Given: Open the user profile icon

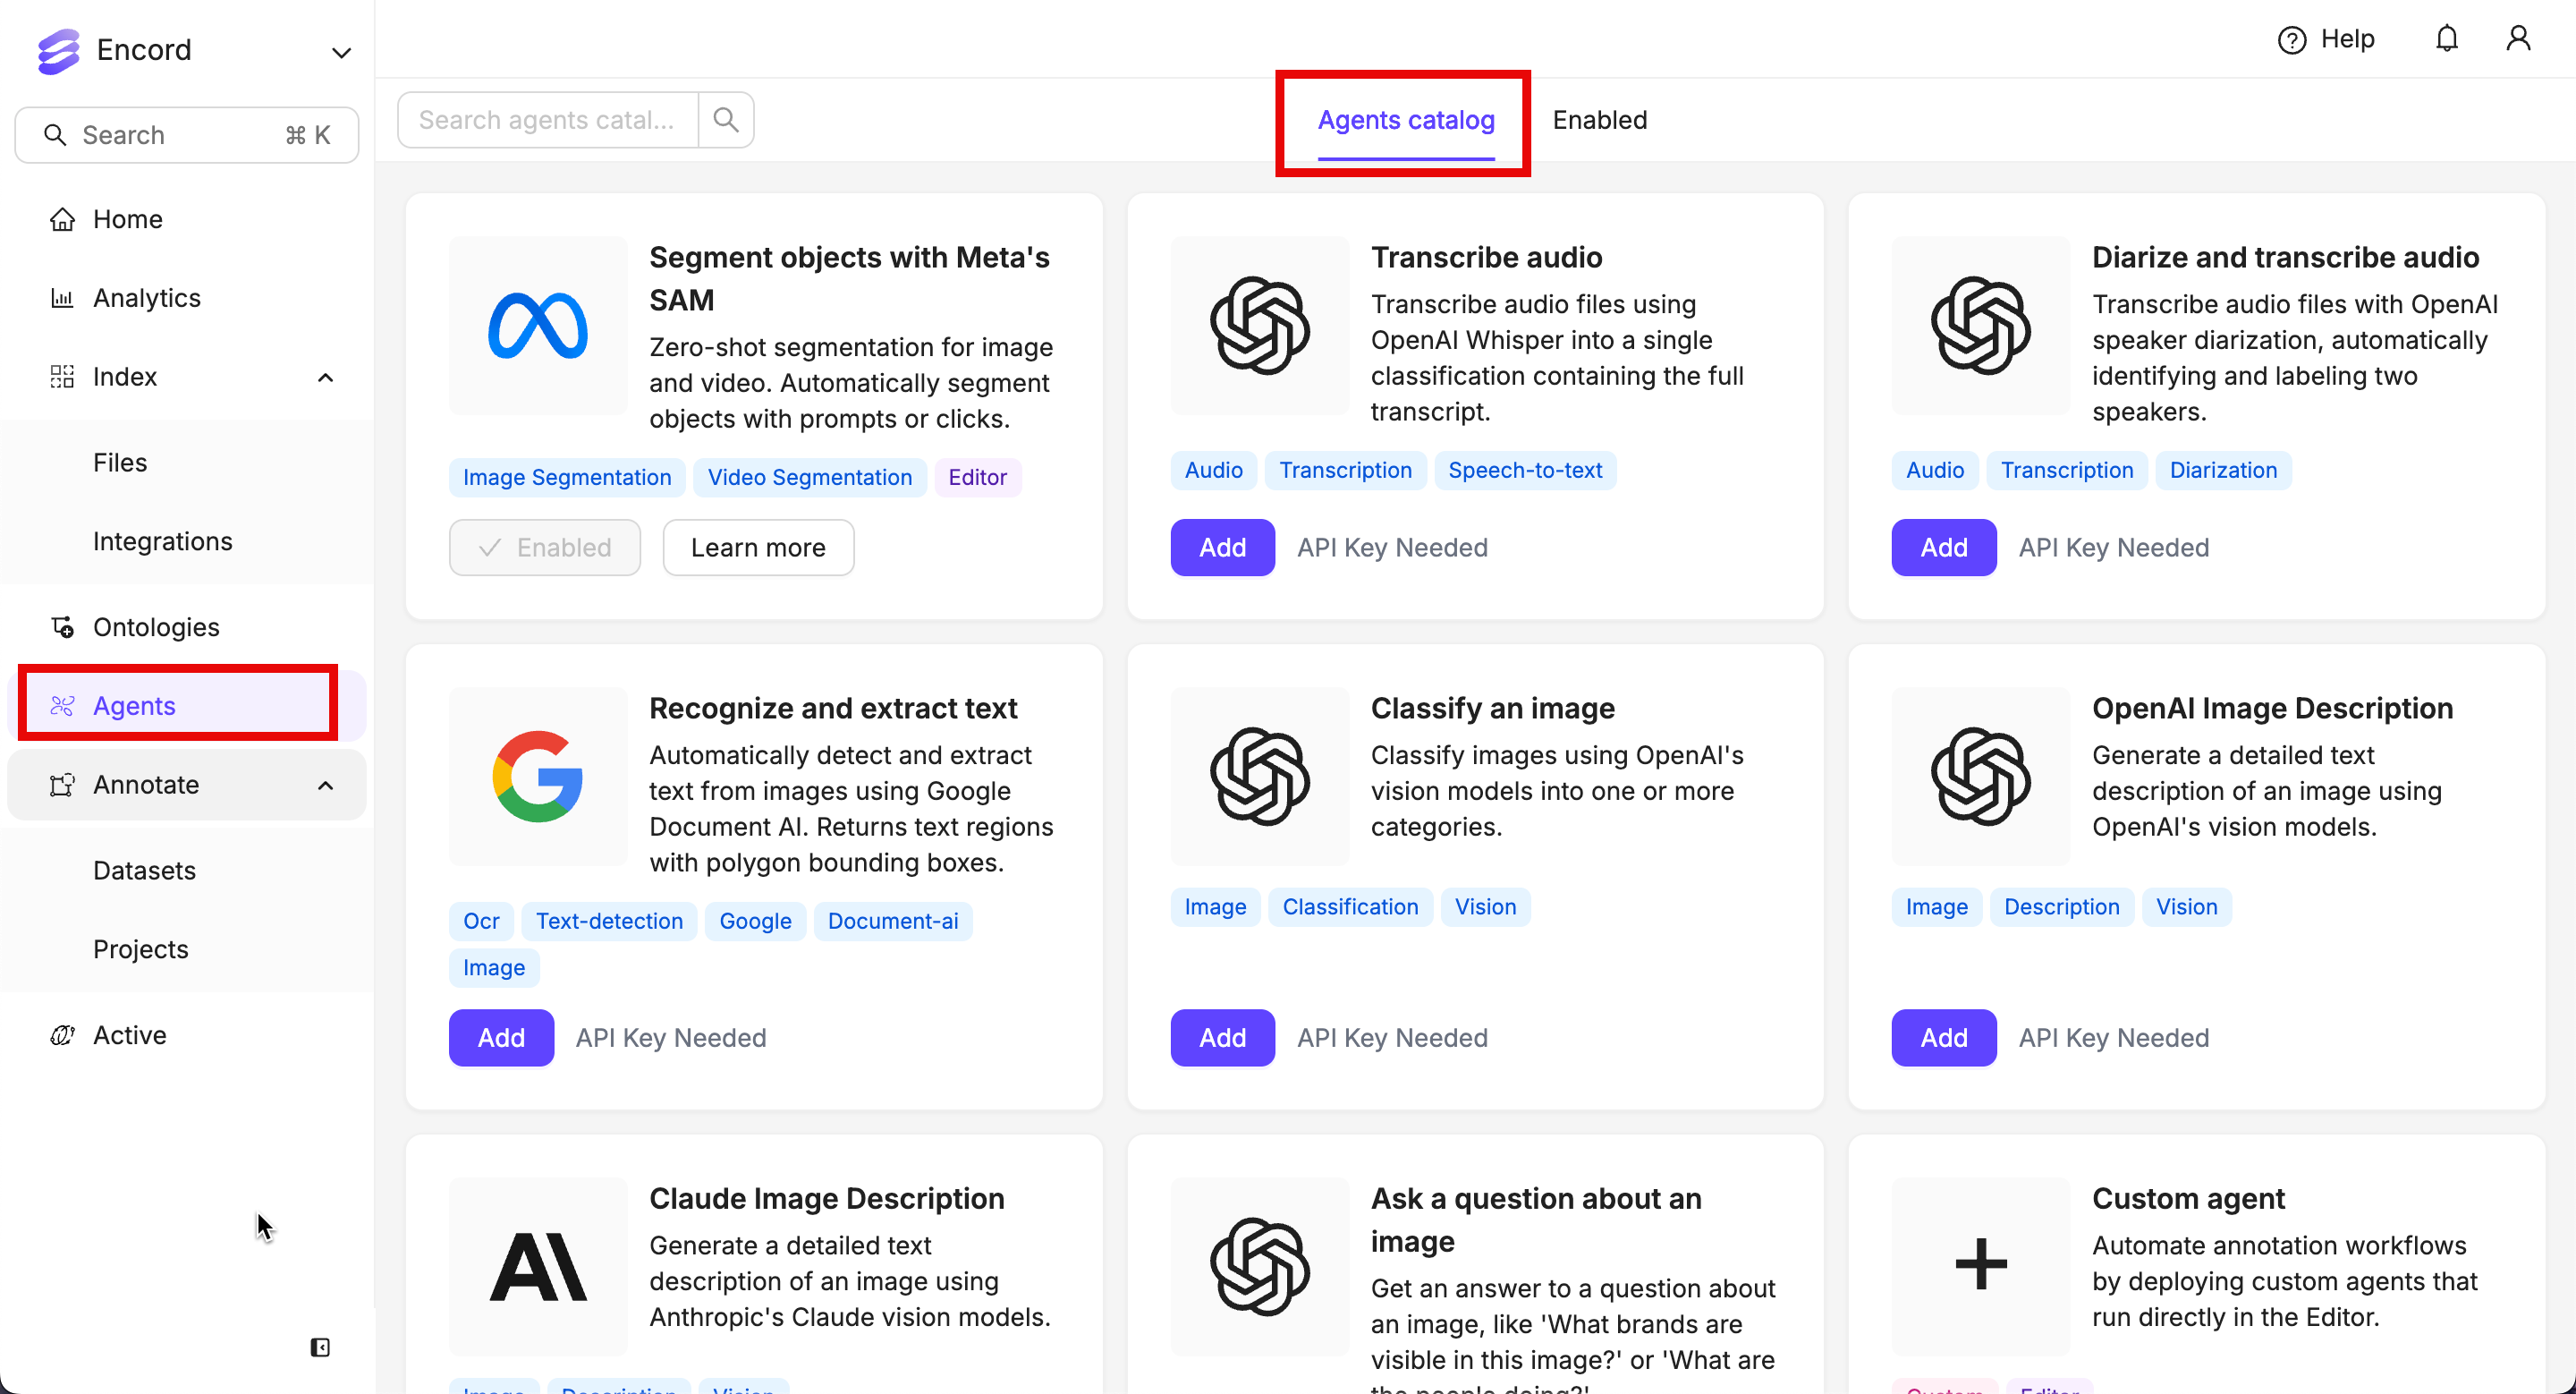Looking at the screenshot, I should [2518, 39].
